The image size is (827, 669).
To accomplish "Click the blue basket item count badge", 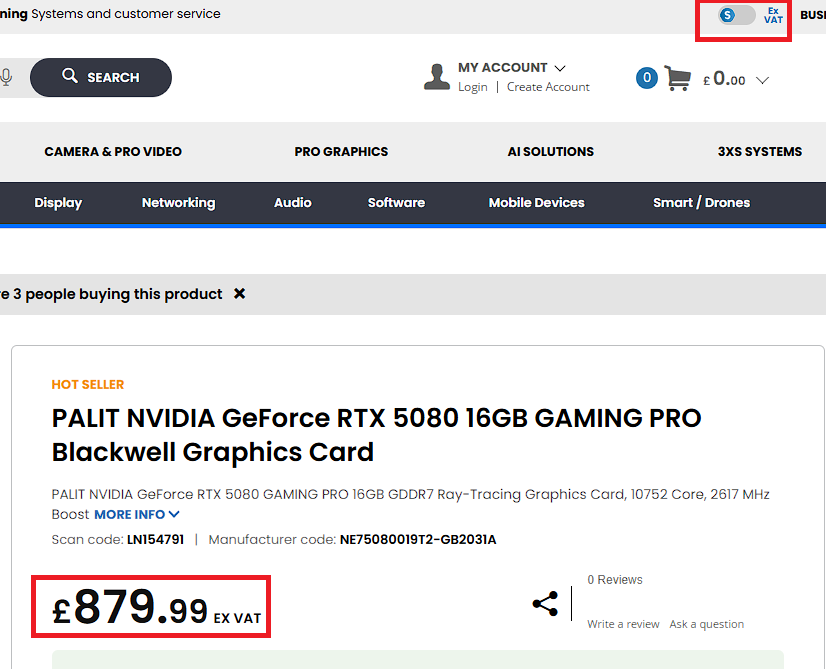I will pyautogui.click(x=647, y=77).
